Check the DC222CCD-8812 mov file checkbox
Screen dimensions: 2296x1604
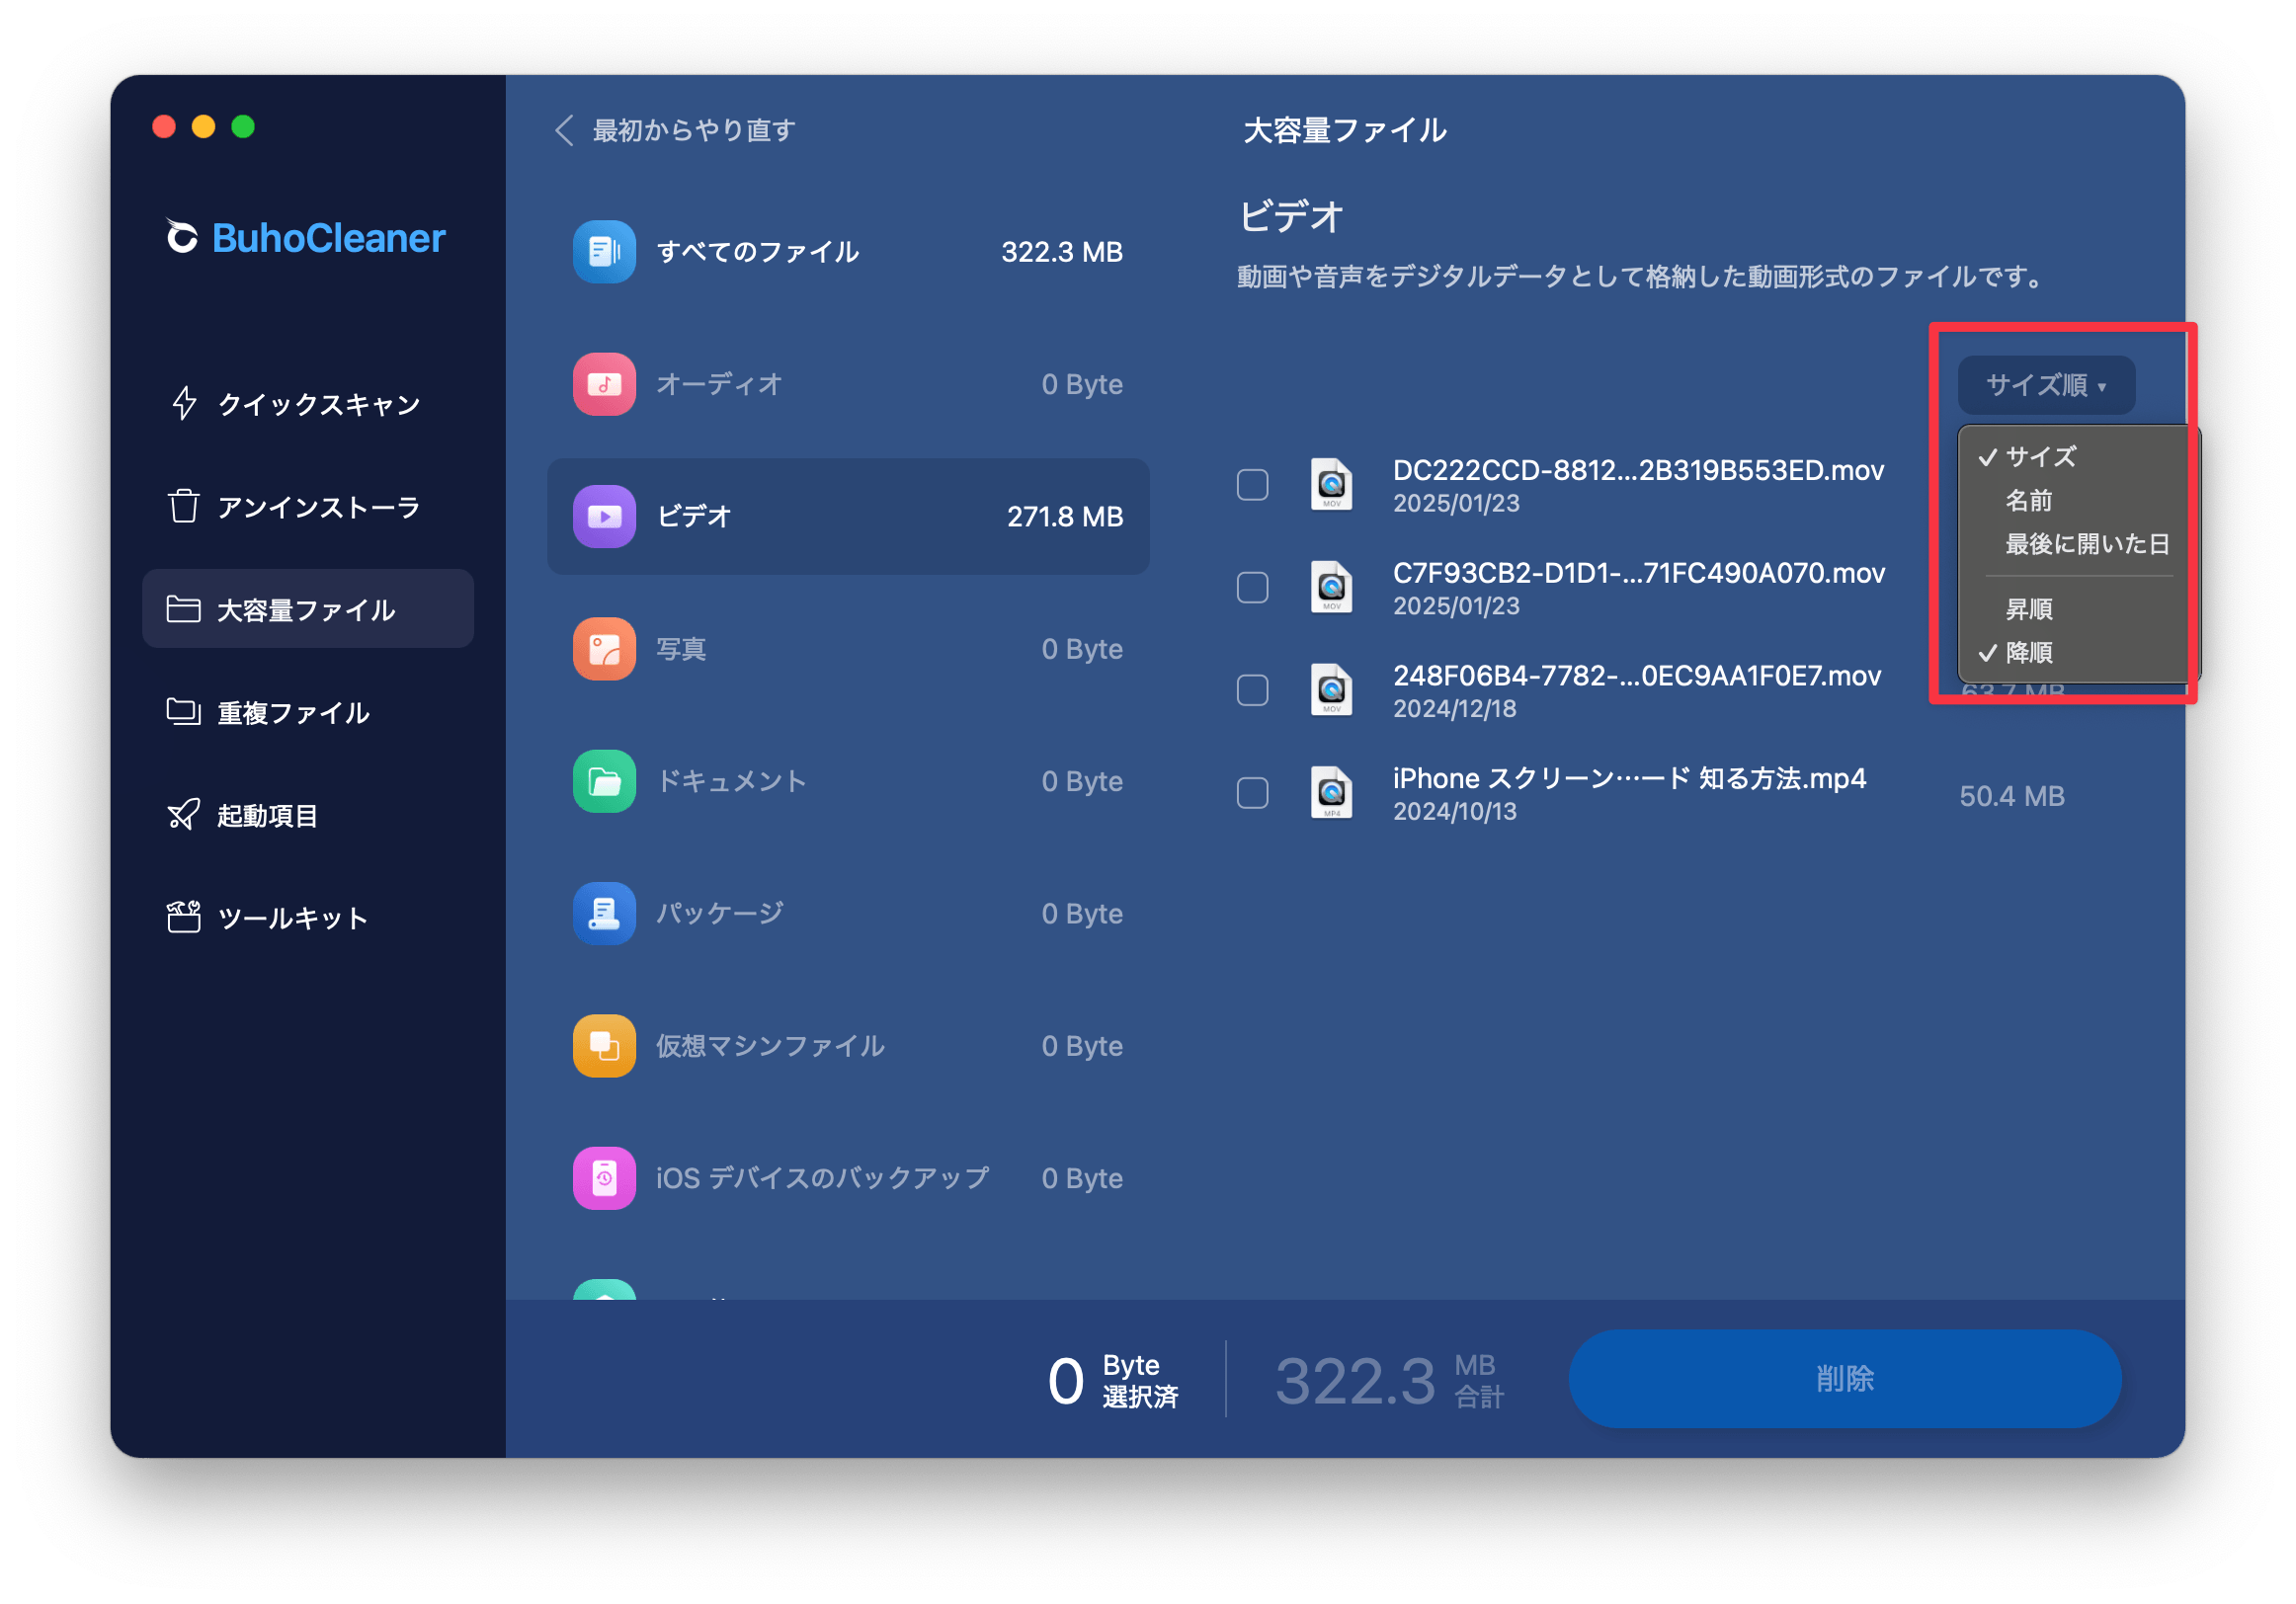pyautogui.click(x=1253, y=485)
